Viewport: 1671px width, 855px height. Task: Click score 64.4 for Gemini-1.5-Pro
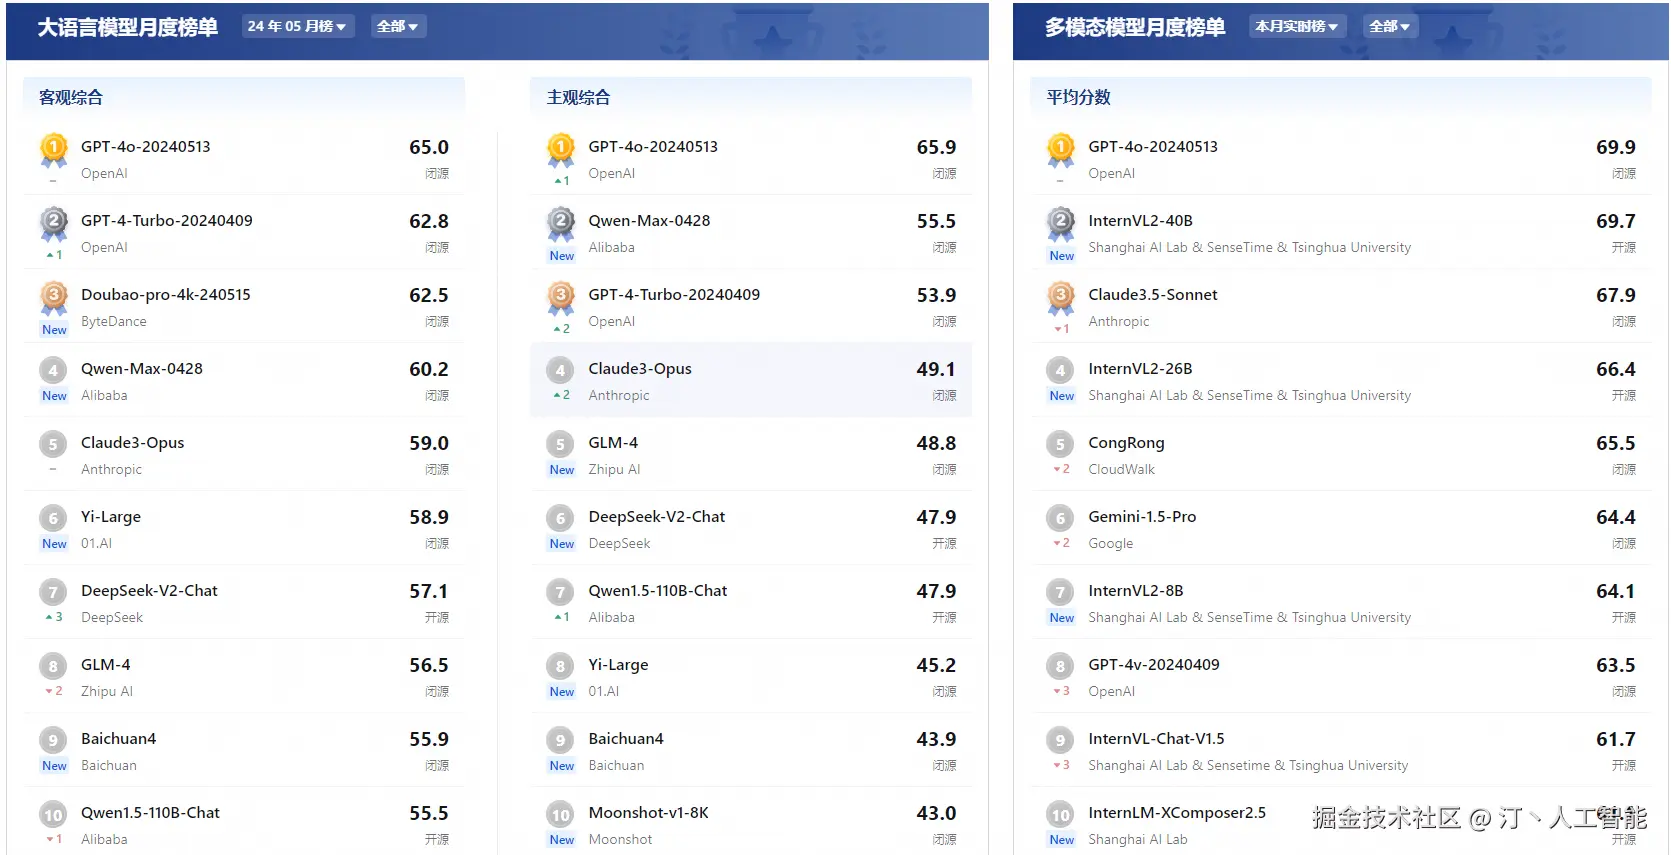pos(1616,518)
